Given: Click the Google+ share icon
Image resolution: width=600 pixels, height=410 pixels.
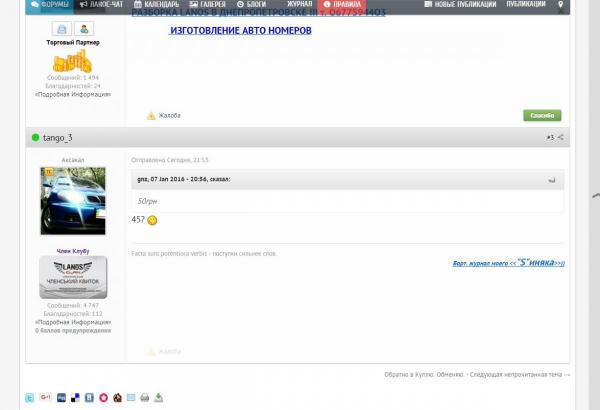Looking at the screenshot, I should point(45,397).
